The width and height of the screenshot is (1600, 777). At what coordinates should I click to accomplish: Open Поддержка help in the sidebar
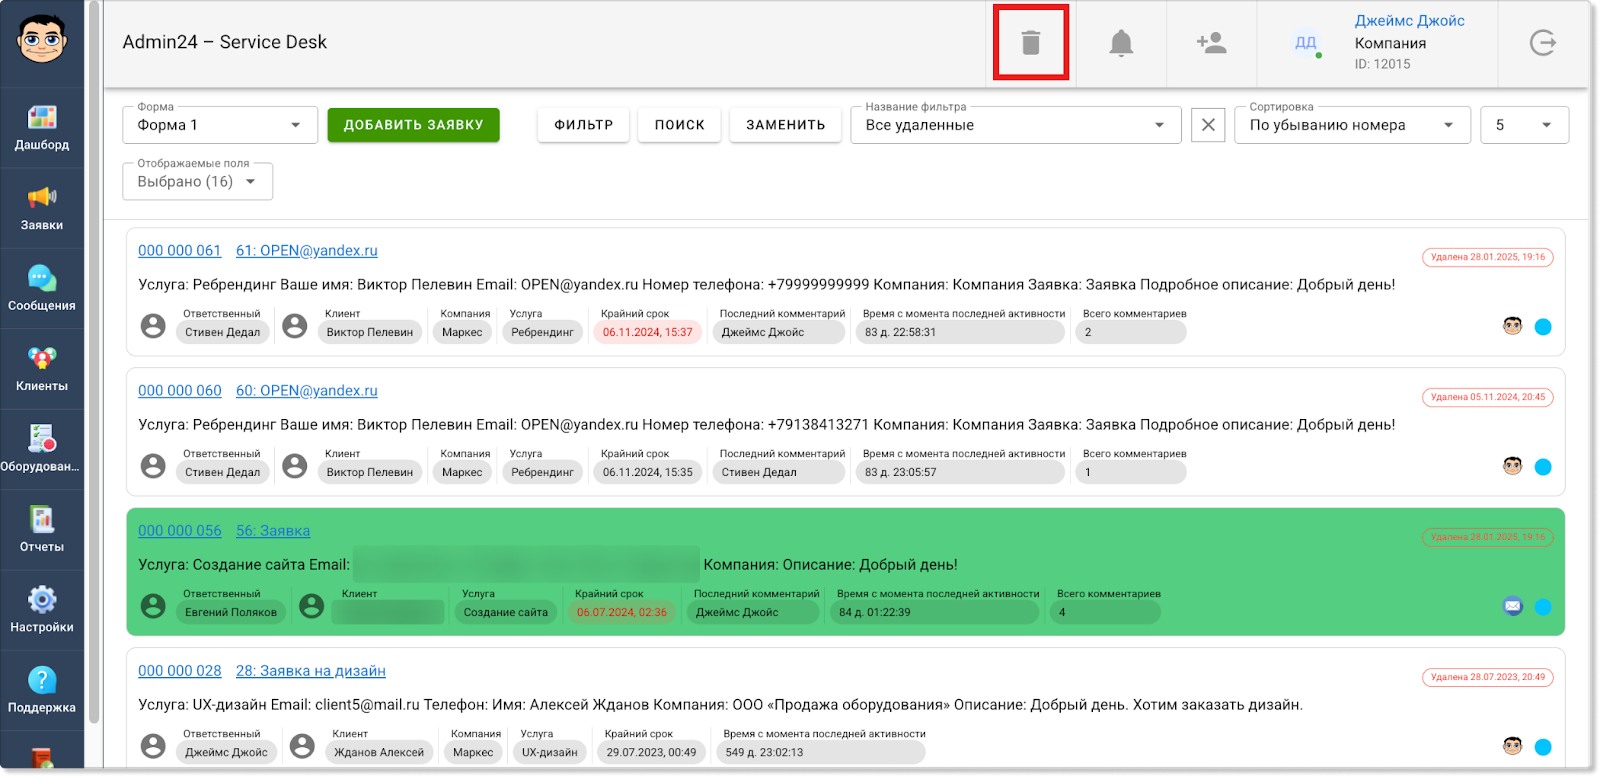tap(42, 690)
